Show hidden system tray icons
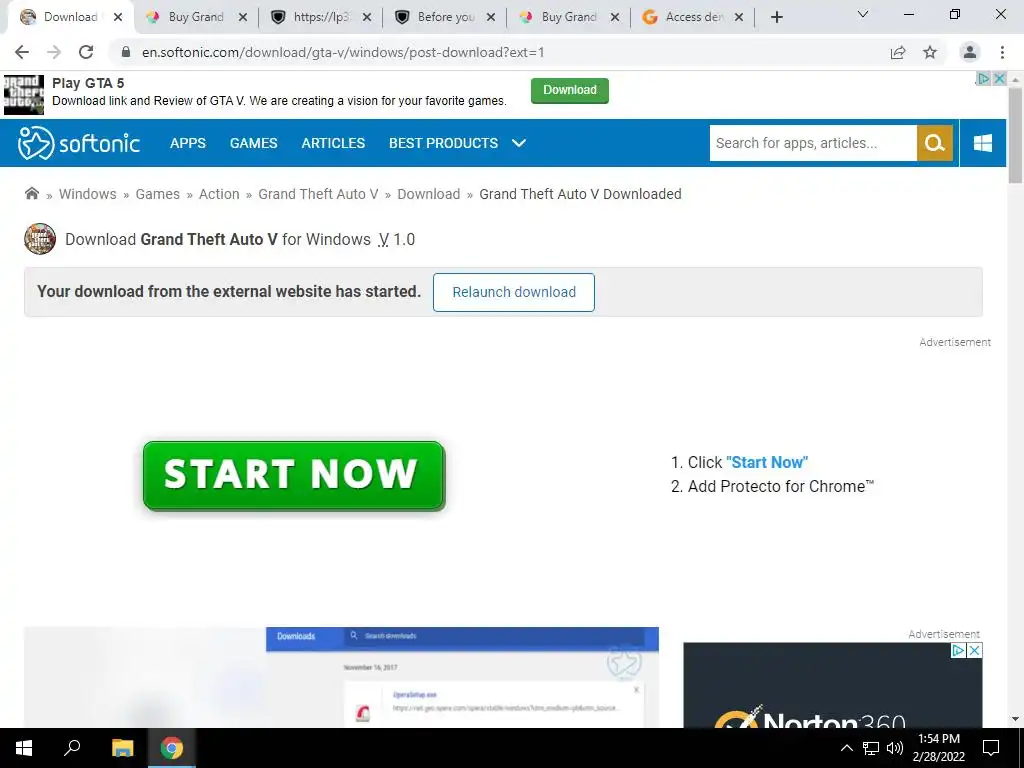The width and height of the screenshot is (1024, 768). pos(846,748)
